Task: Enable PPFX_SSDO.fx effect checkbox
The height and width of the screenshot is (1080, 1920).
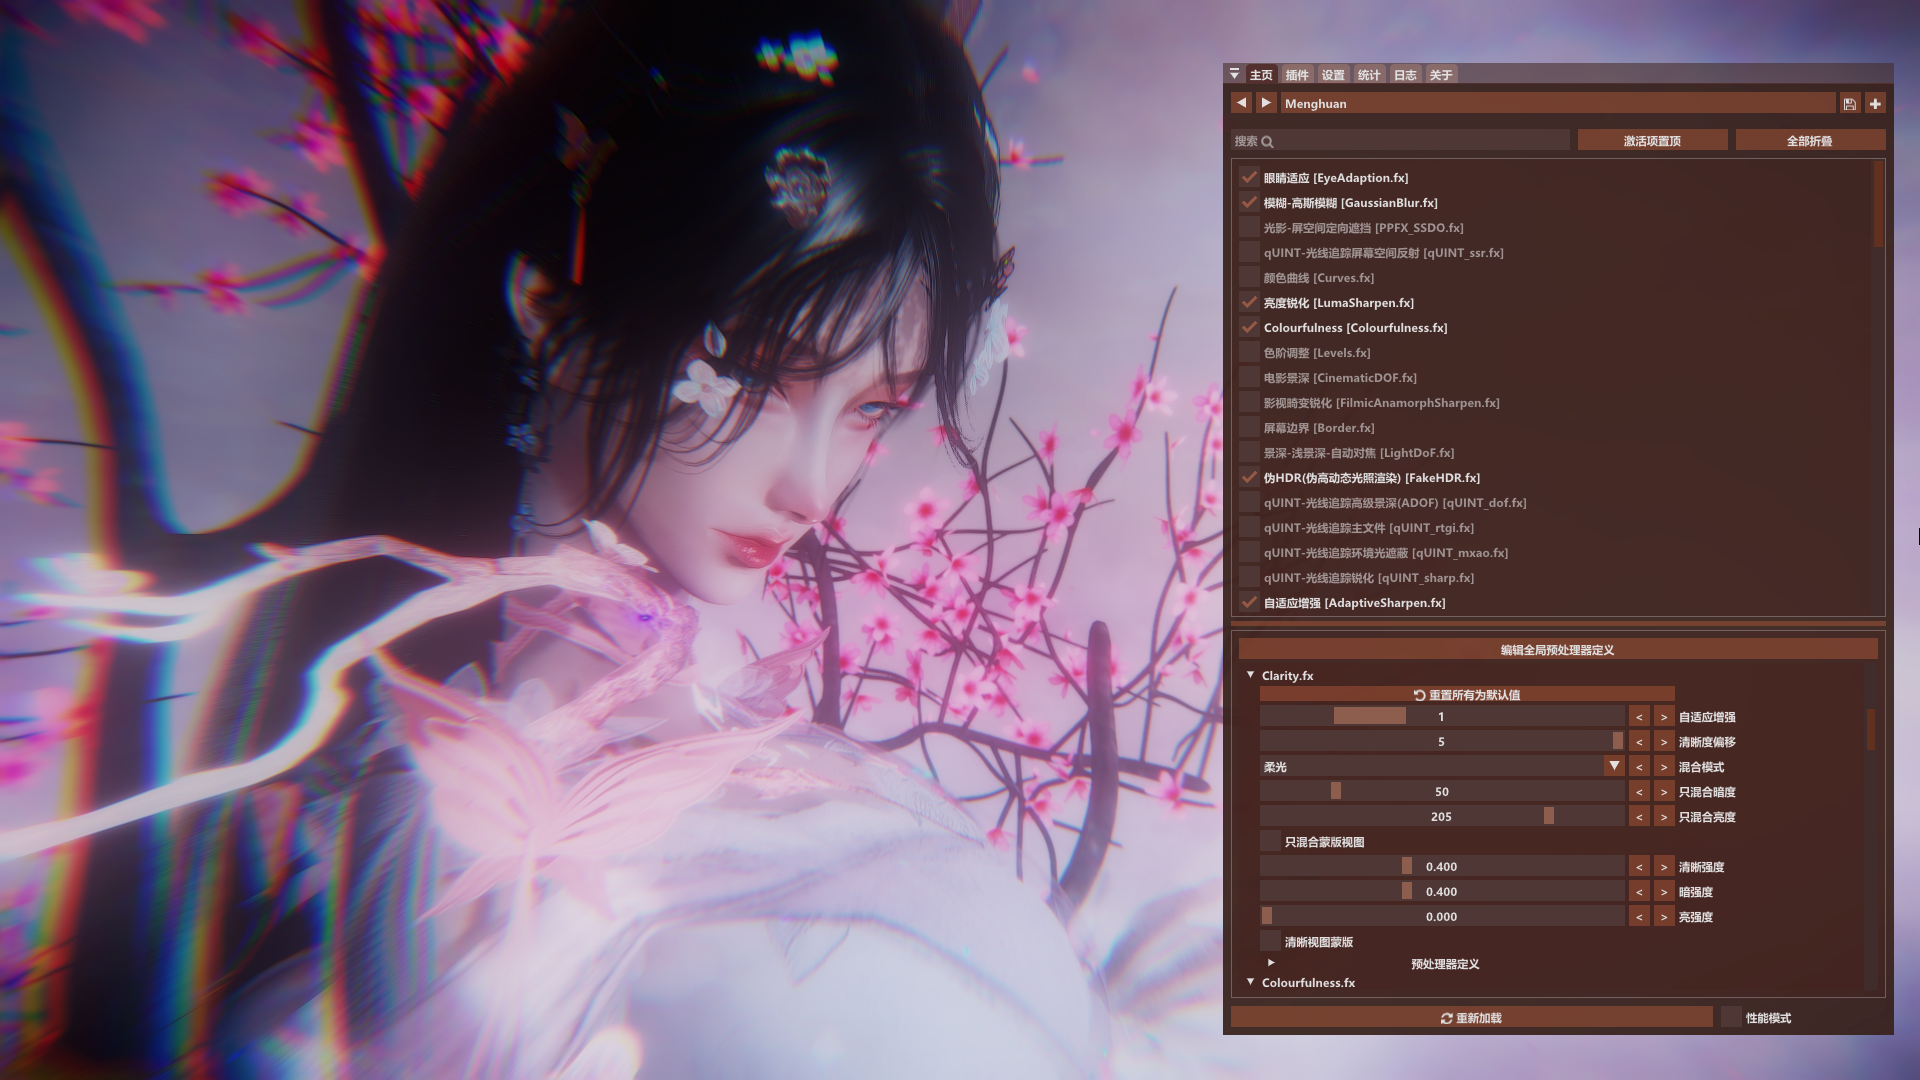Action: click(1249, 227)
